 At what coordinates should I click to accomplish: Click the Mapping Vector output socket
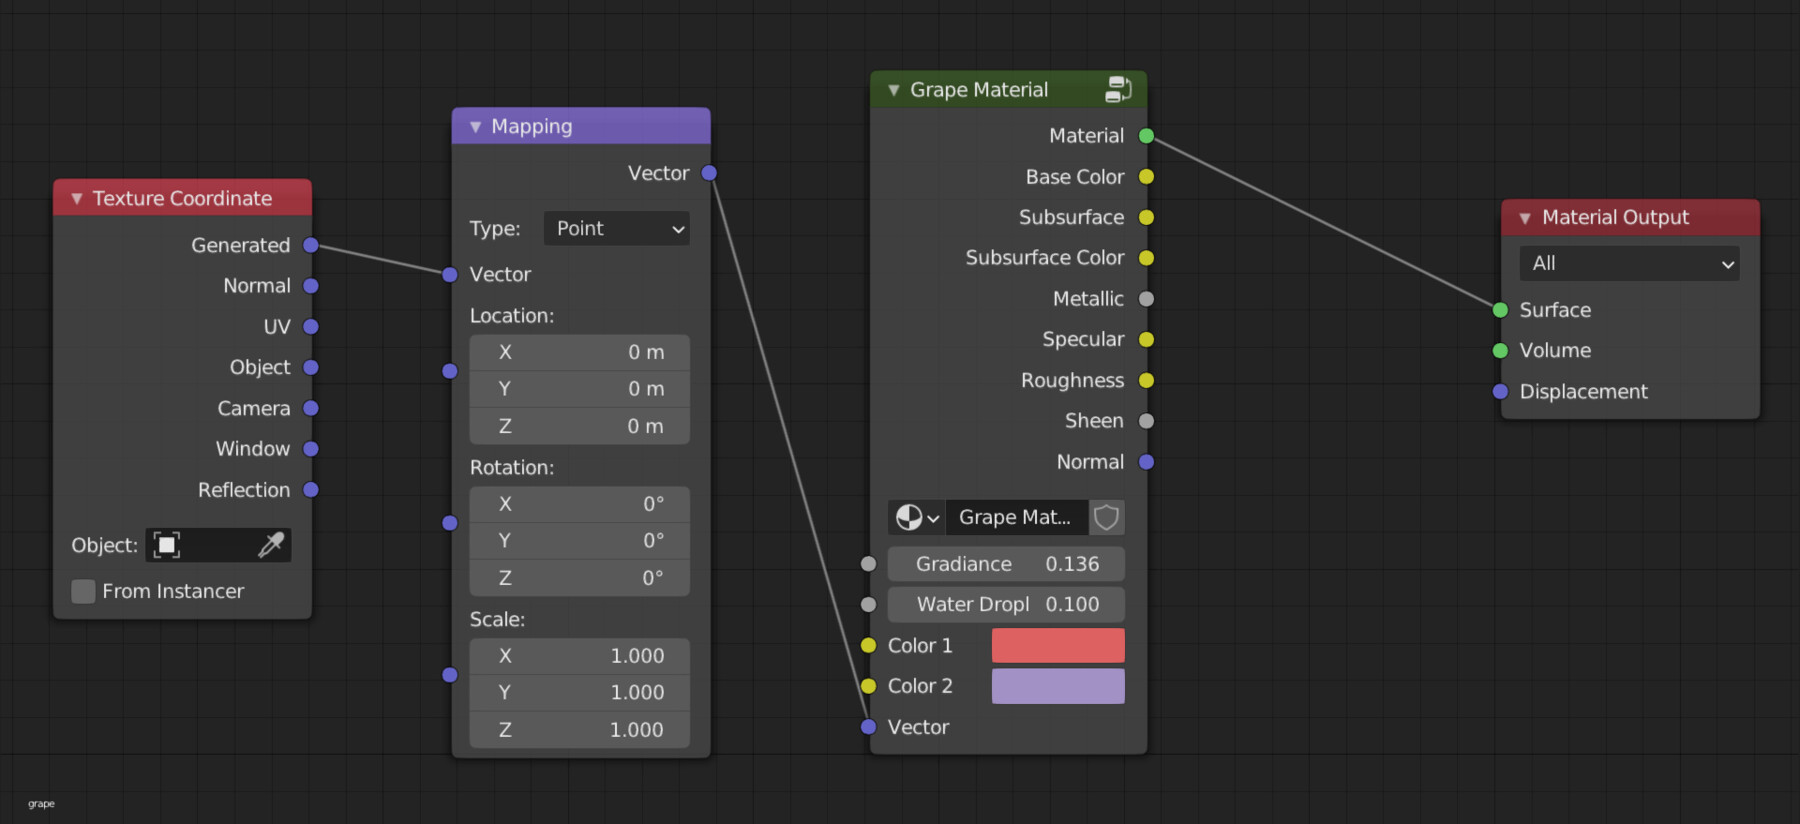(709, 173)
